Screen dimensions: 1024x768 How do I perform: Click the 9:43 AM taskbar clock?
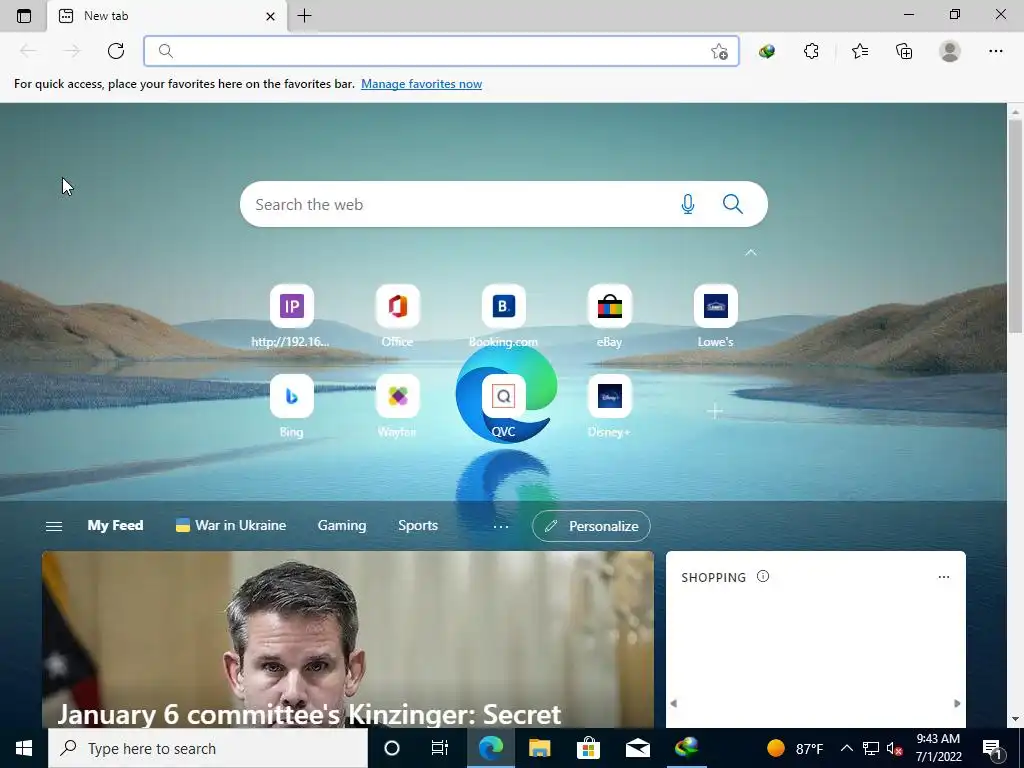point(938,748)
